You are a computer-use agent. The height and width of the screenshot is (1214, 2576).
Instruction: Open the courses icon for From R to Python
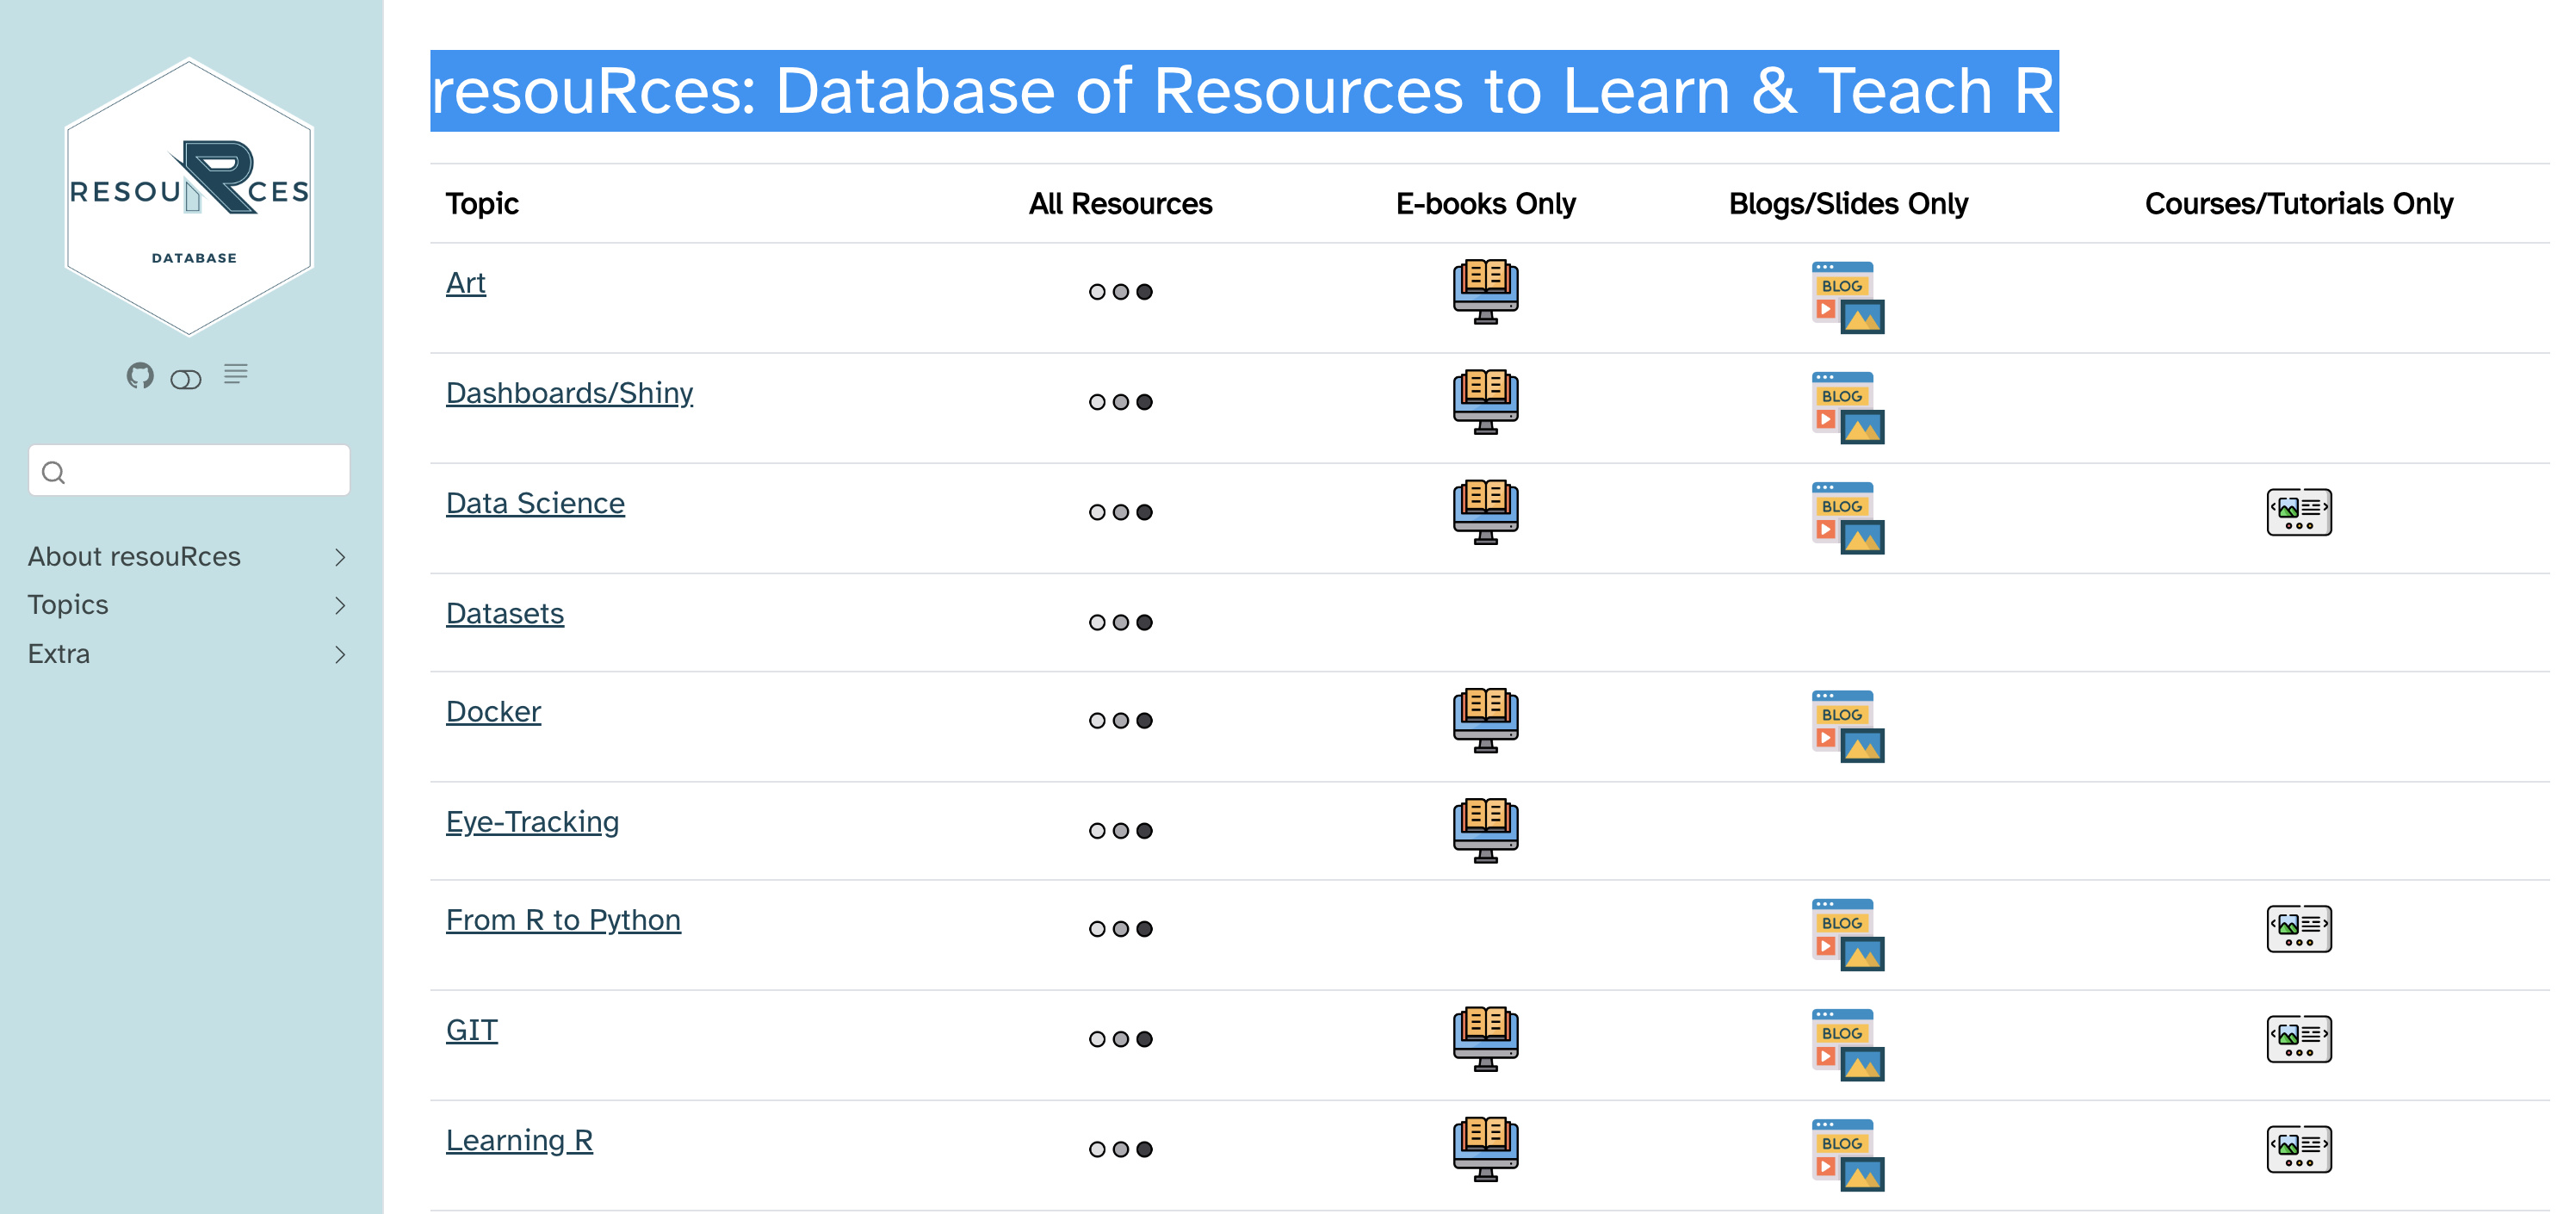(x=2299, y=929)
